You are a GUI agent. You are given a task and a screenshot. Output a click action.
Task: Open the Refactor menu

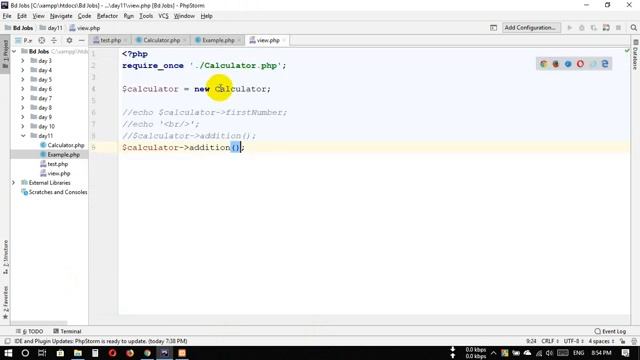coord(107,16)
